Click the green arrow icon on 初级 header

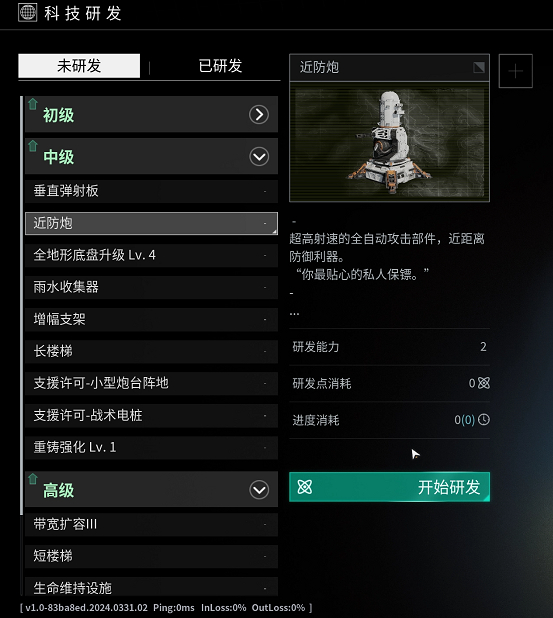pos(33,104)
